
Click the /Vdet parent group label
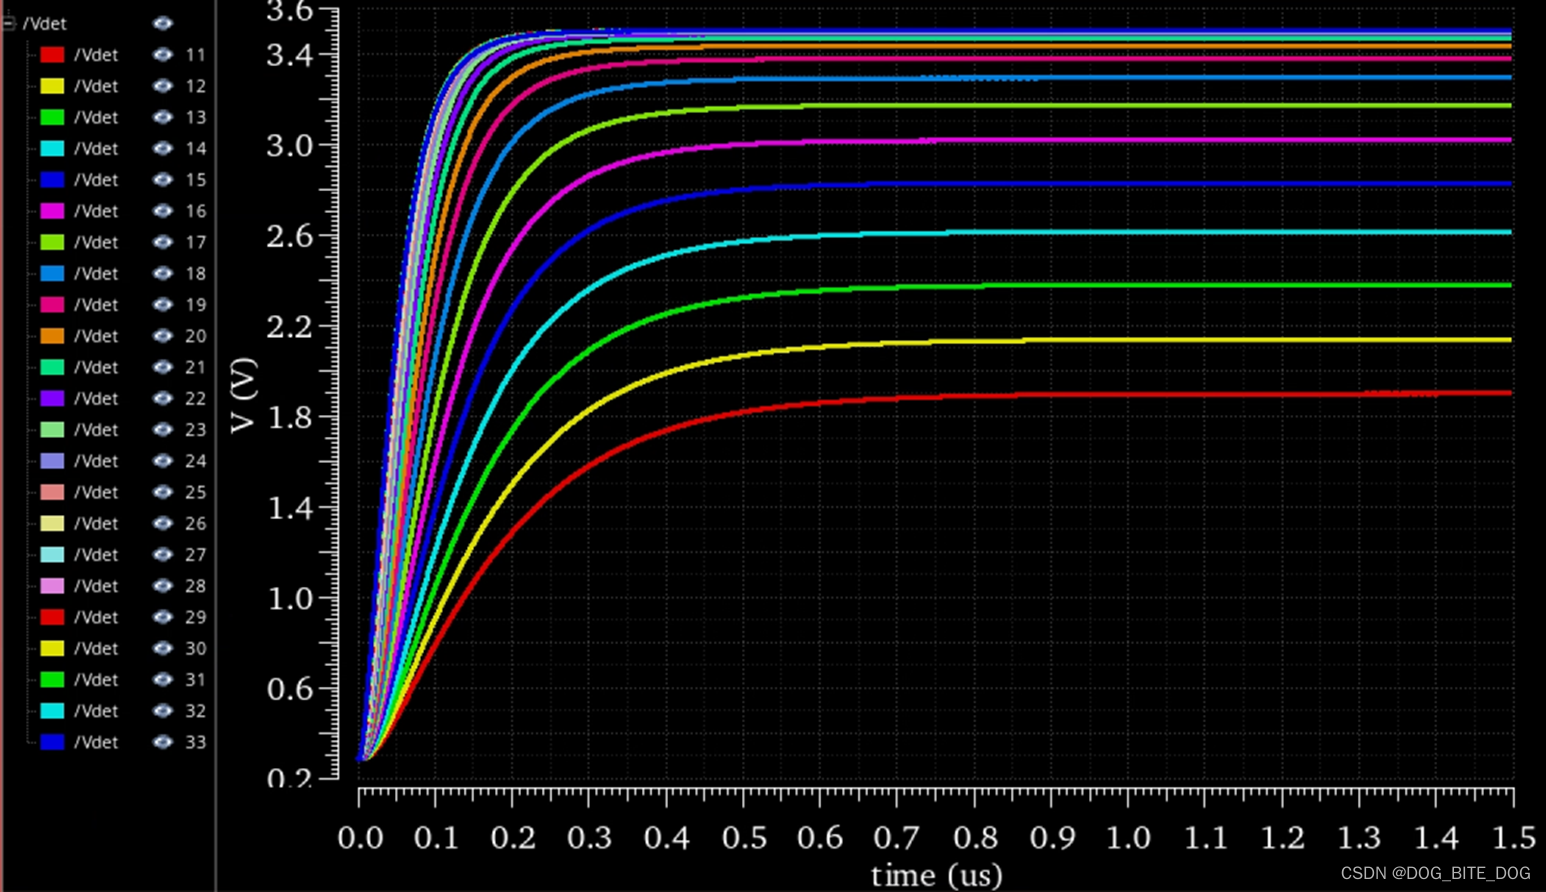(x=46, y=23)
